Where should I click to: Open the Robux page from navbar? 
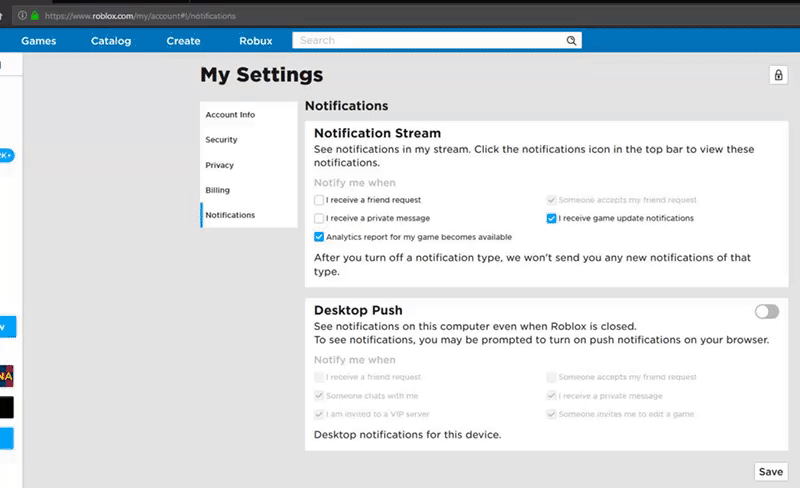pos(256,41)
